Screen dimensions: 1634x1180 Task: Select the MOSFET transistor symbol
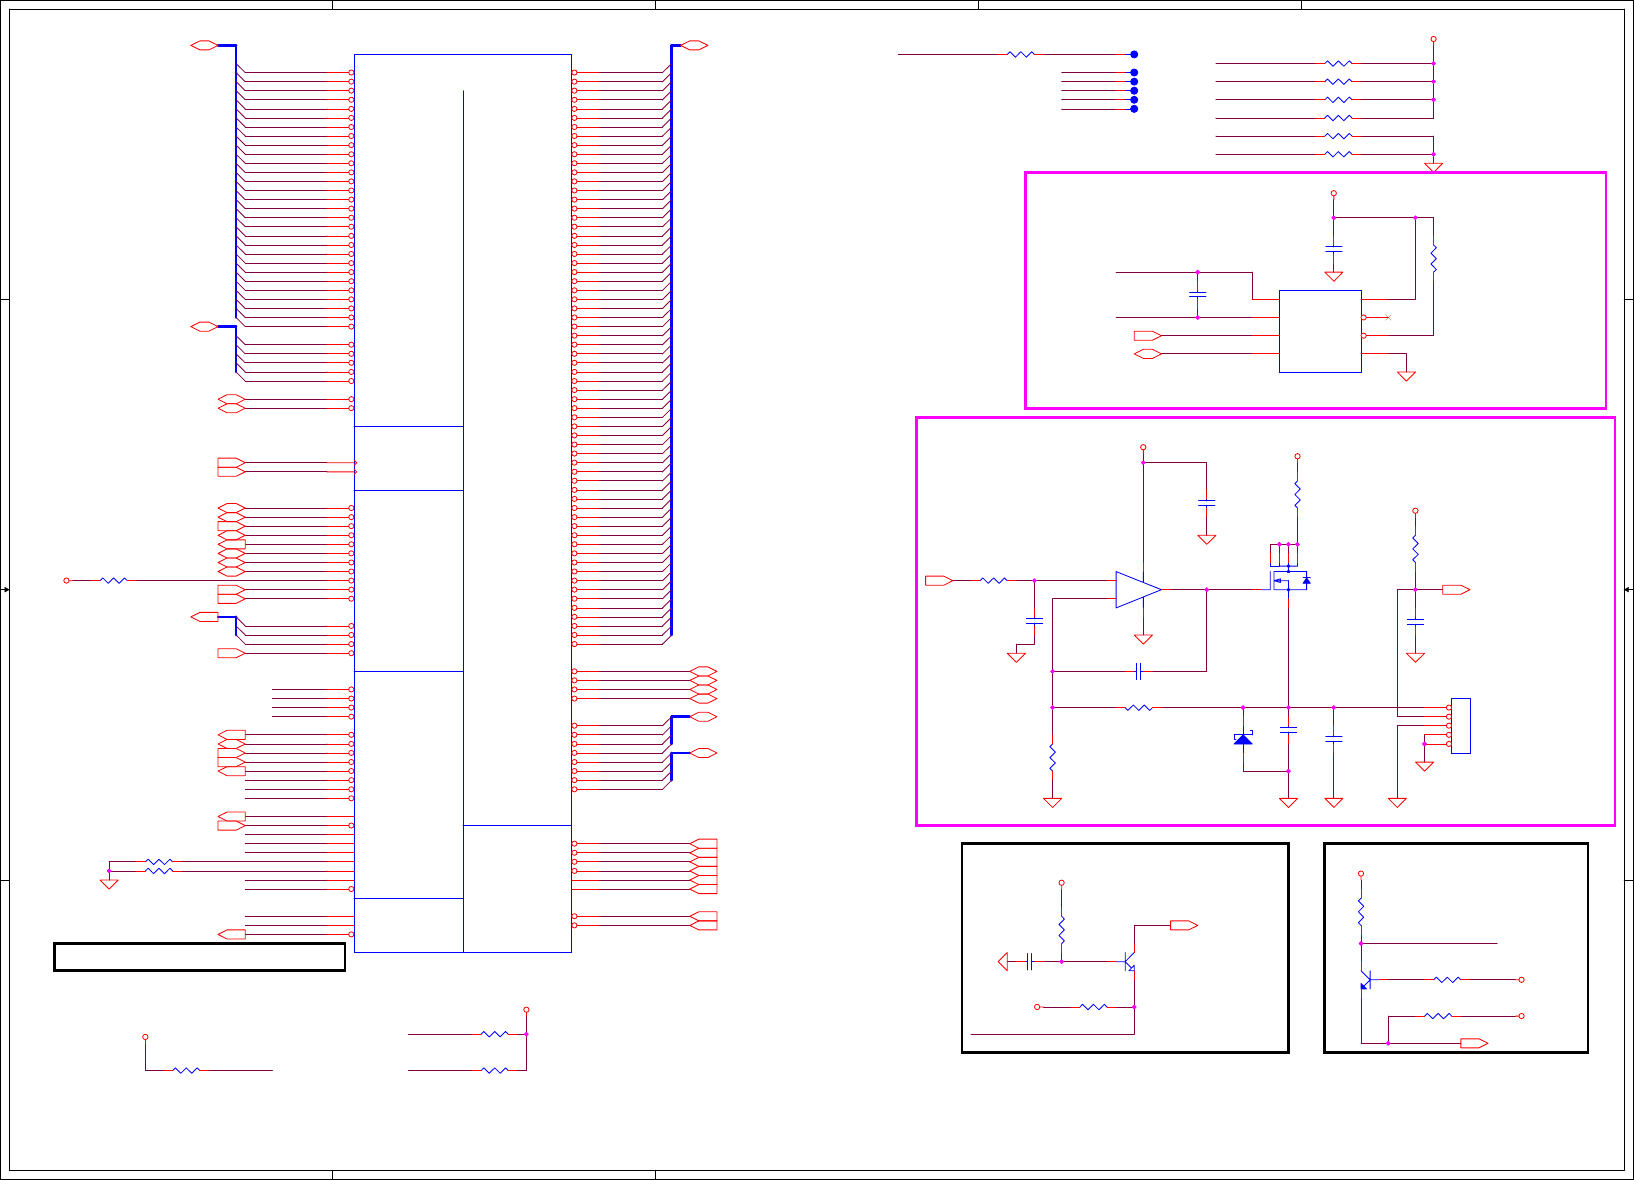pyautogui.click(x=1288, y=581)
